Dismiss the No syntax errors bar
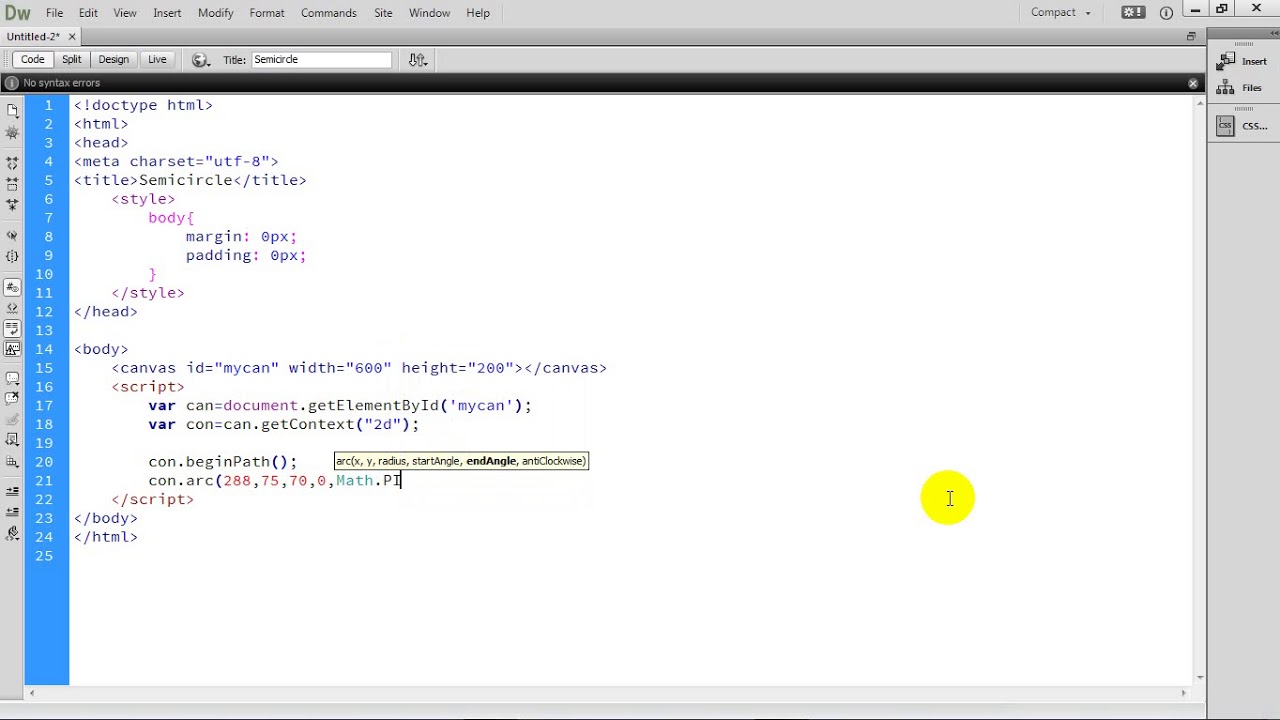This screenshot has height=720, width=1280. click(x=1193, y=83)
